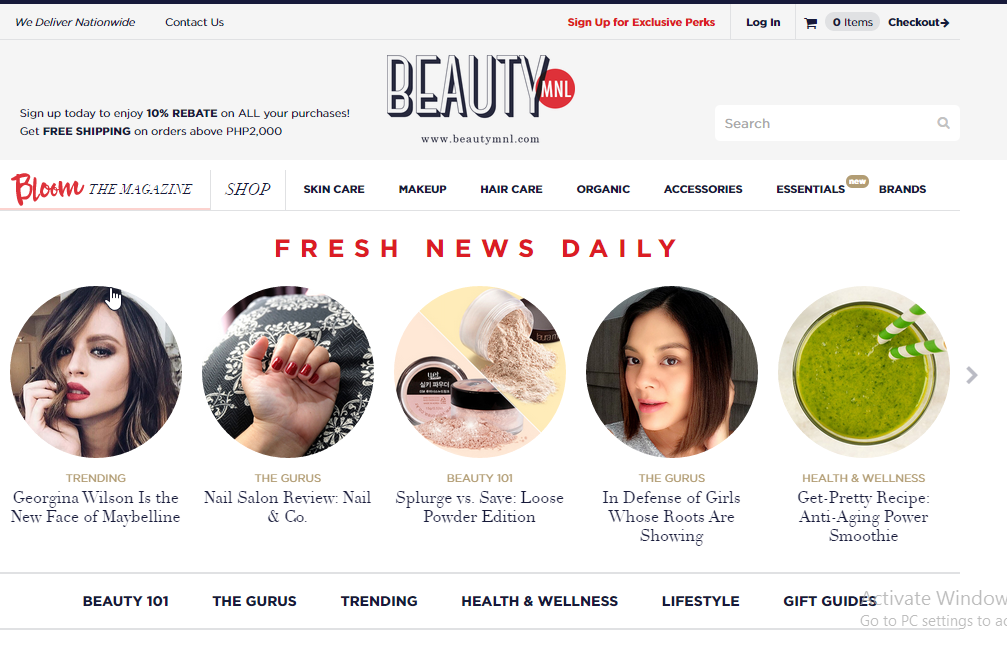Viewport: 1007px width, 661px height.
Task: Click the Checkout arrow link
Action: pos(918,22)
